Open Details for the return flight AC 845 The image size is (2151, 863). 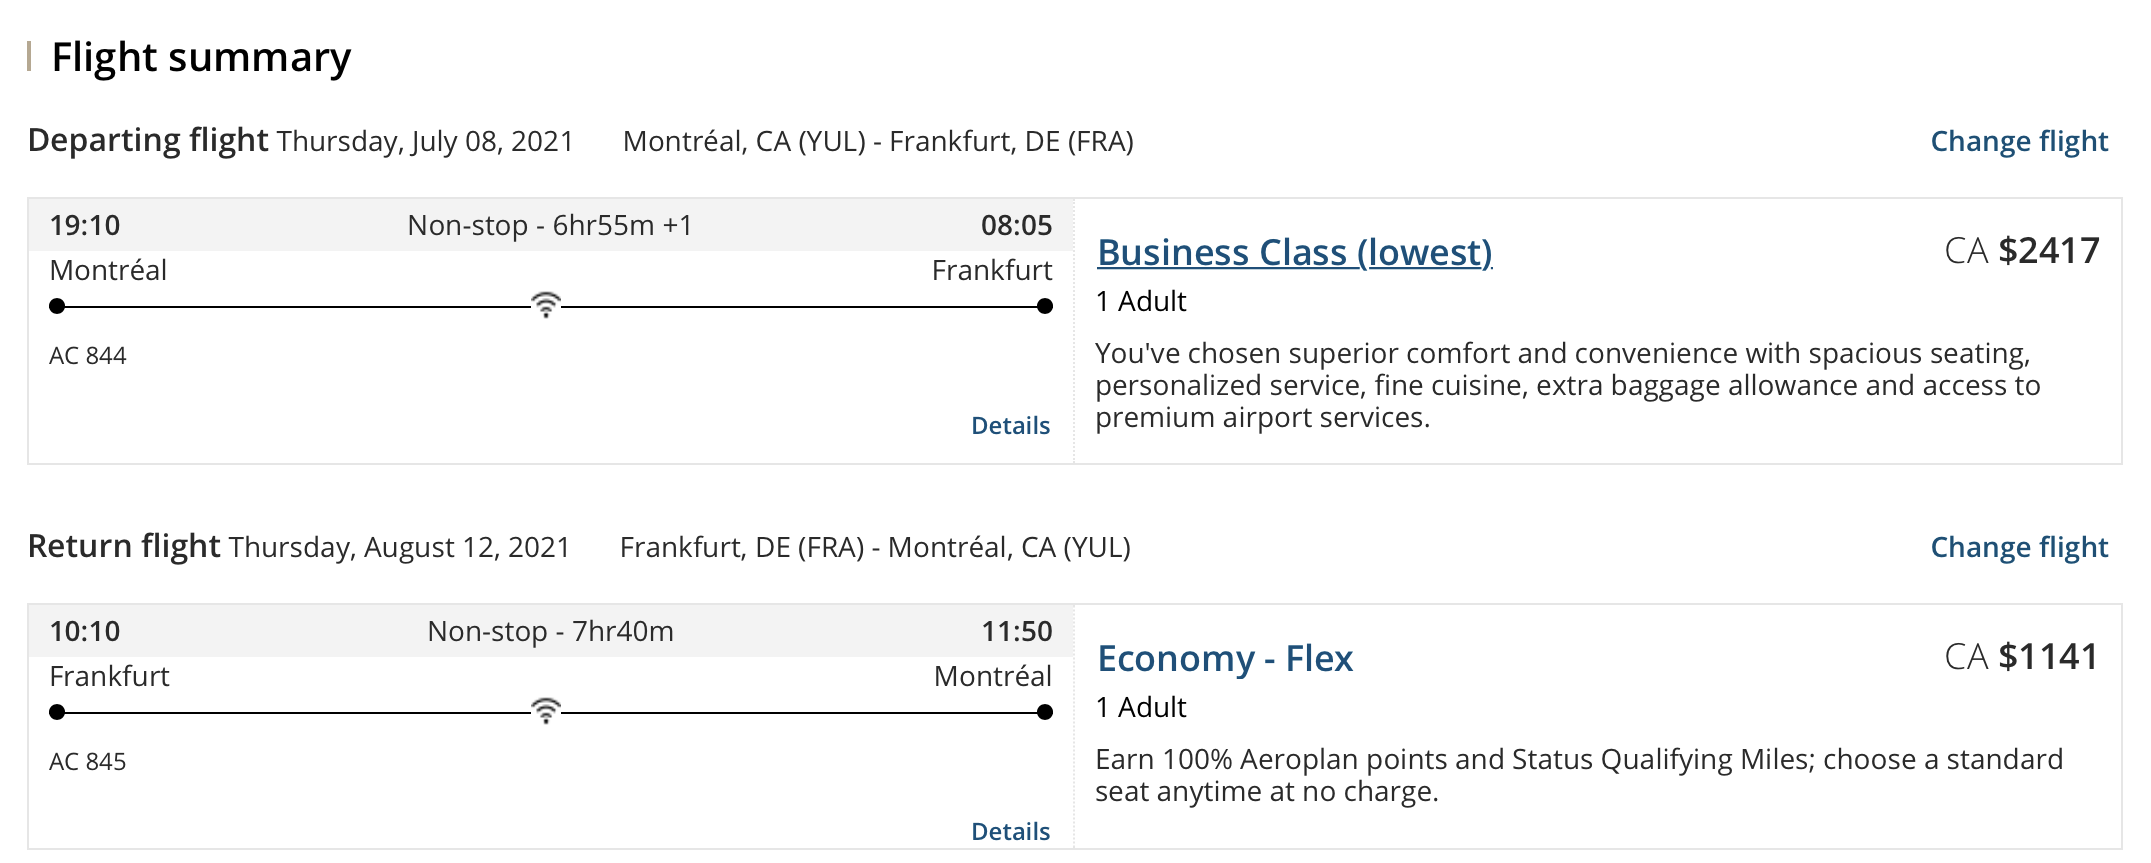coord(1010,832)
